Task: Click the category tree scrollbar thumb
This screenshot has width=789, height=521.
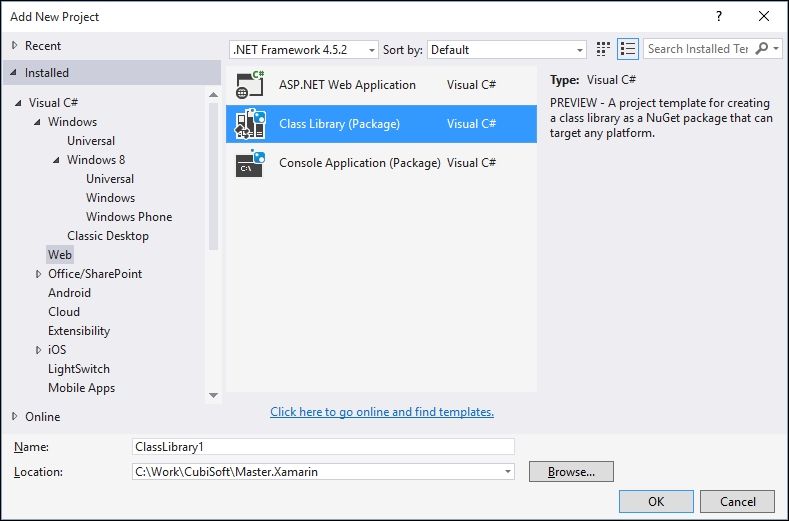Action: (x=213, y=176)
